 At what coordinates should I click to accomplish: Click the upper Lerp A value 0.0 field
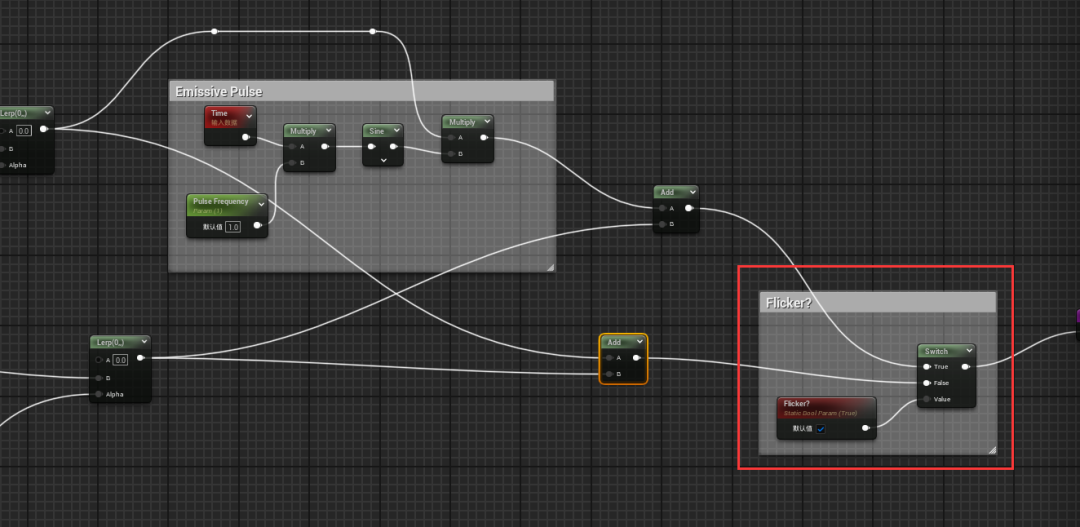click(23, 130)
